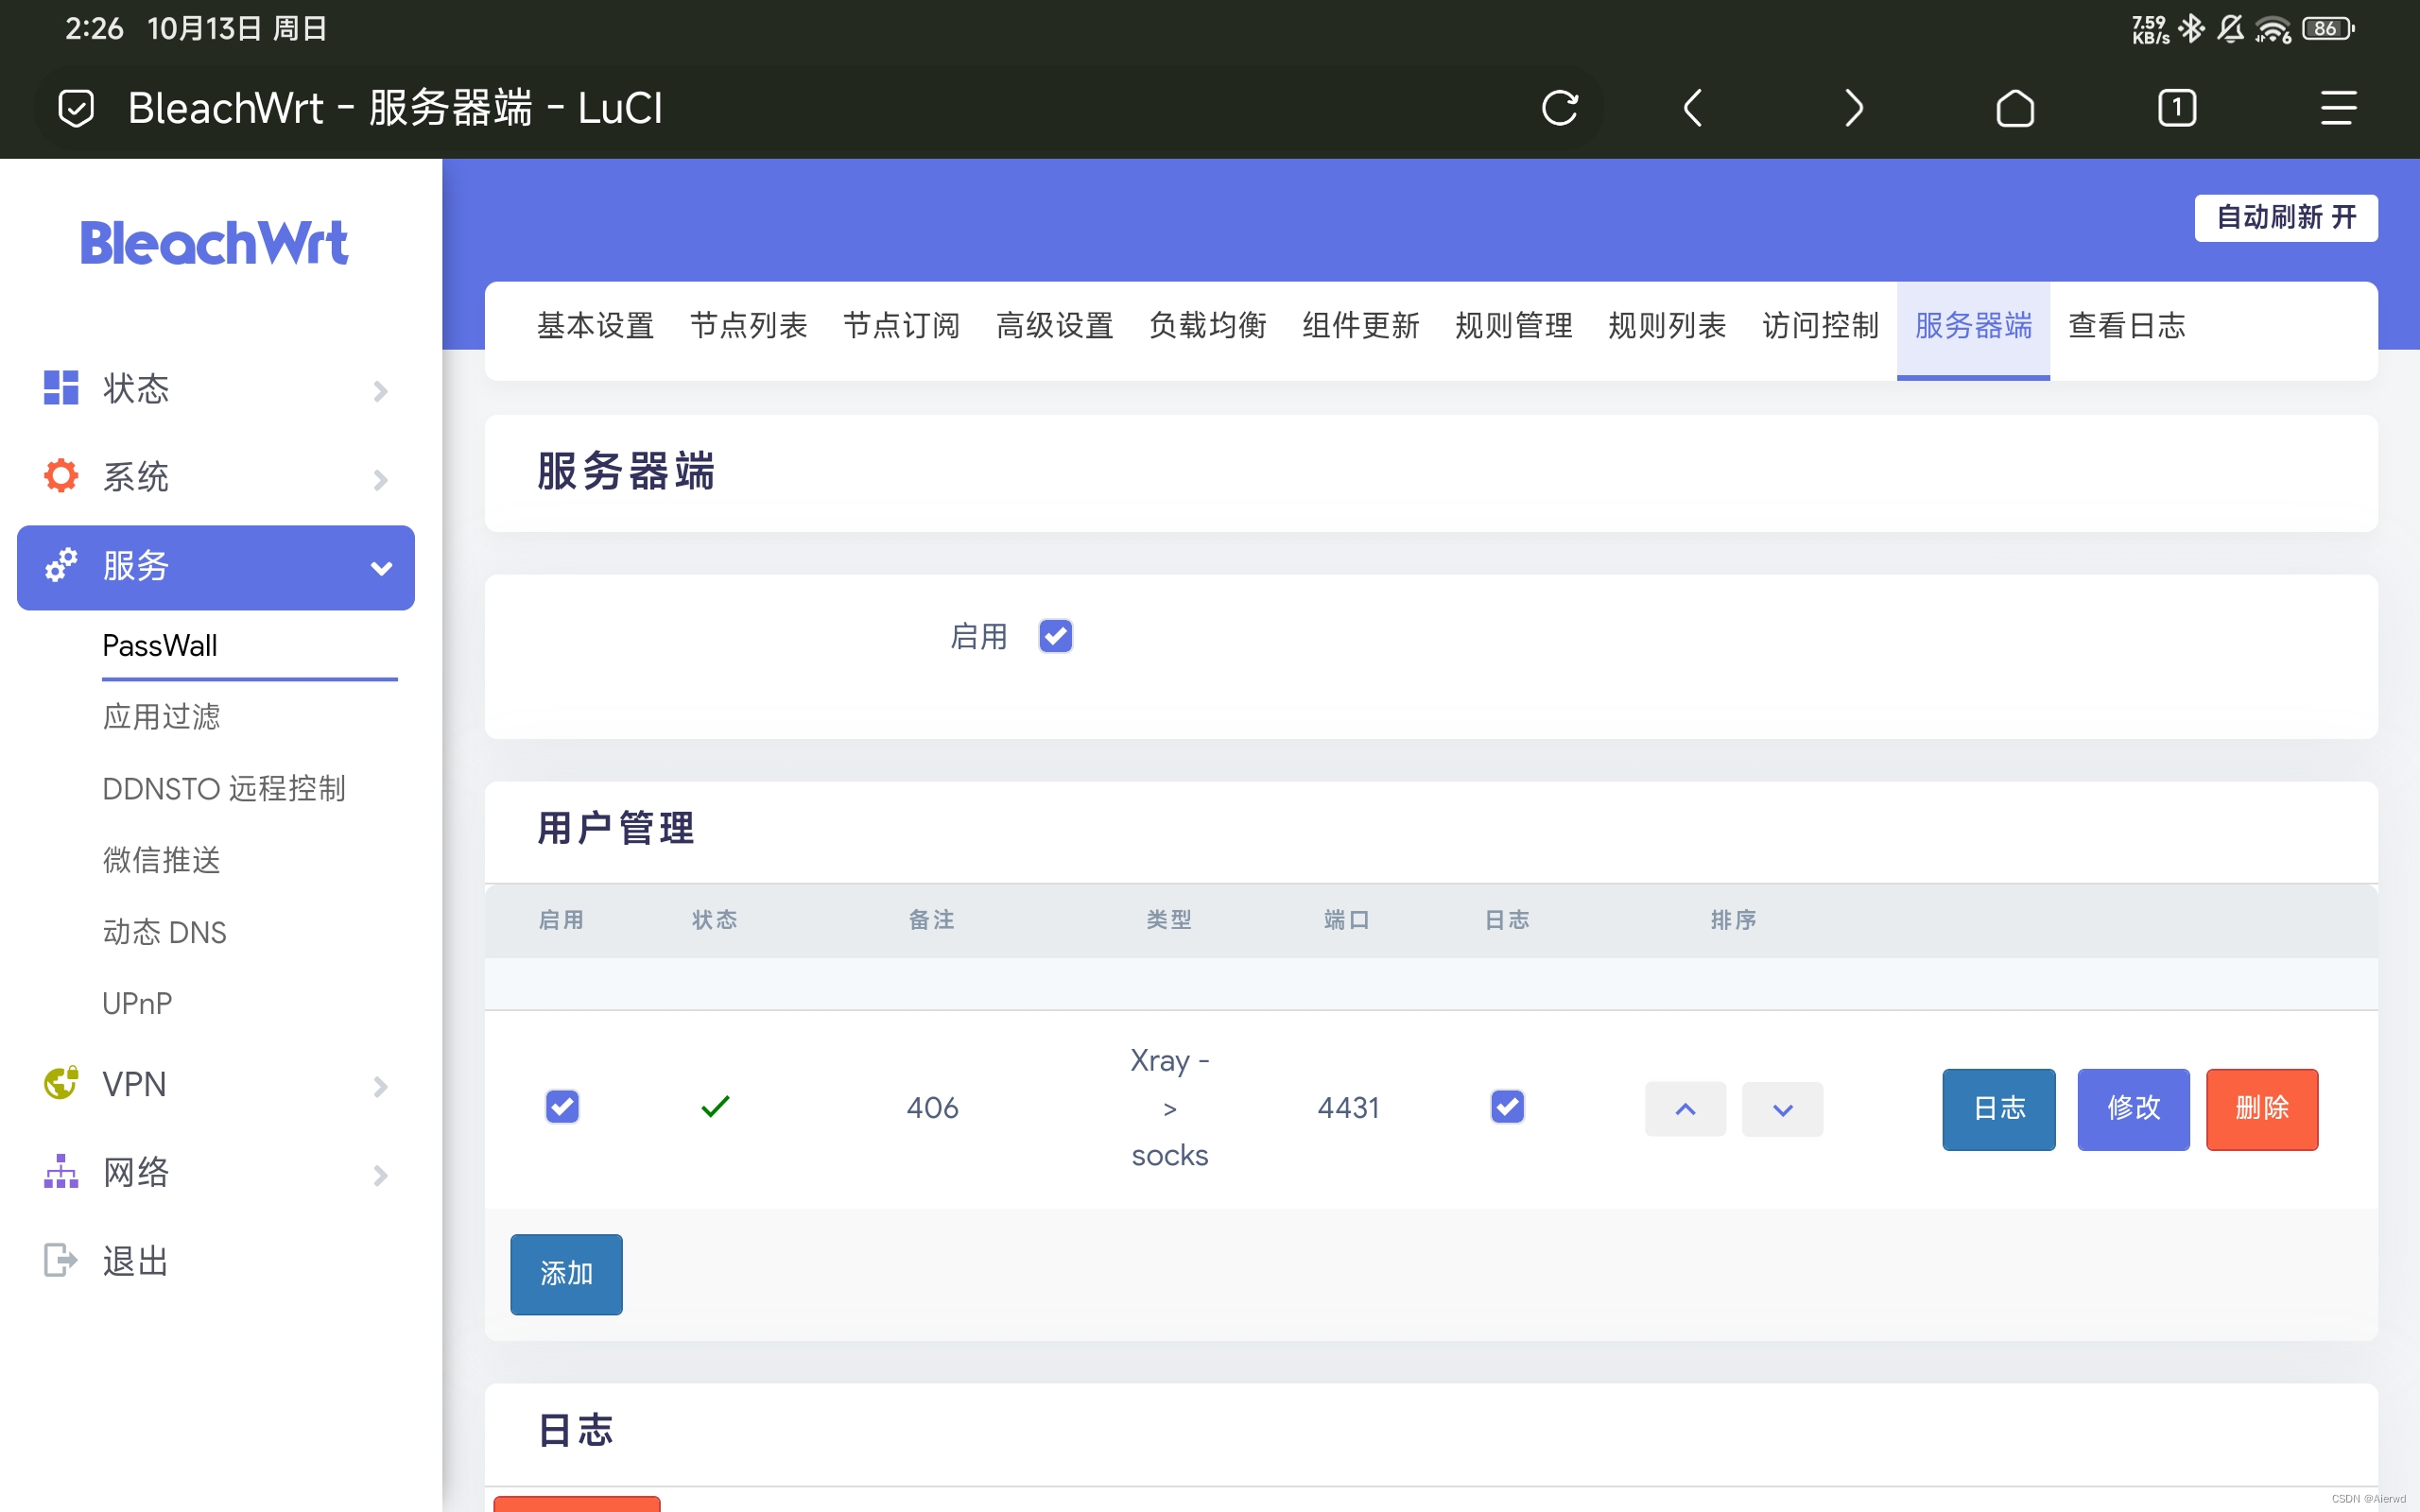Tap the site security shield icon

pyautogui.click(x=76, y=108)
